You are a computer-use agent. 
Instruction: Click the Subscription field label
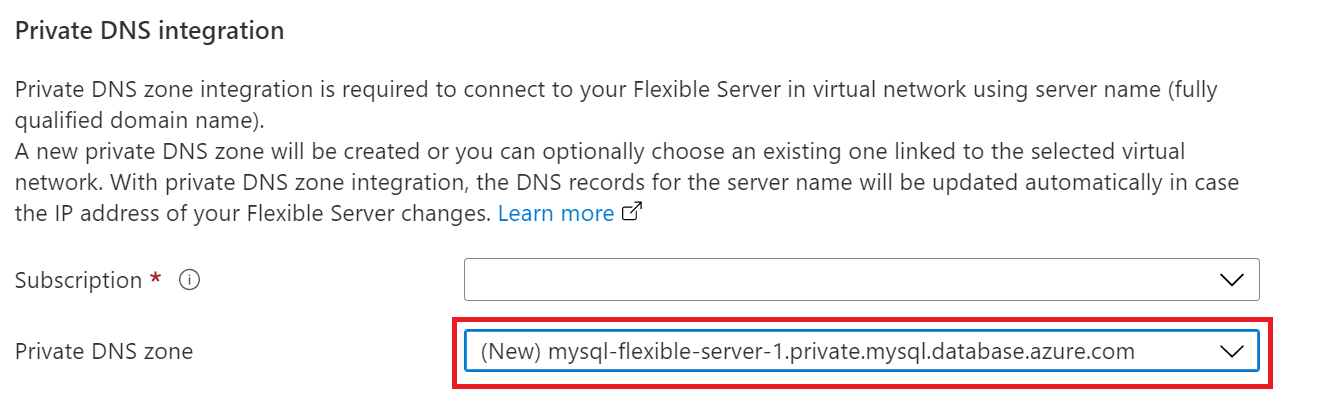pos(79,281)
